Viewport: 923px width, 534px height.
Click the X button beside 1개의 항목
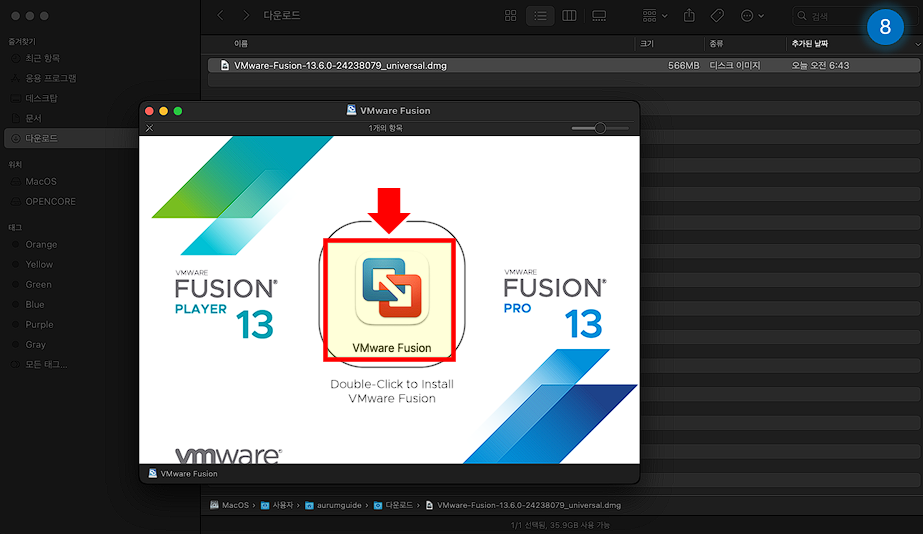click(150, 128)
